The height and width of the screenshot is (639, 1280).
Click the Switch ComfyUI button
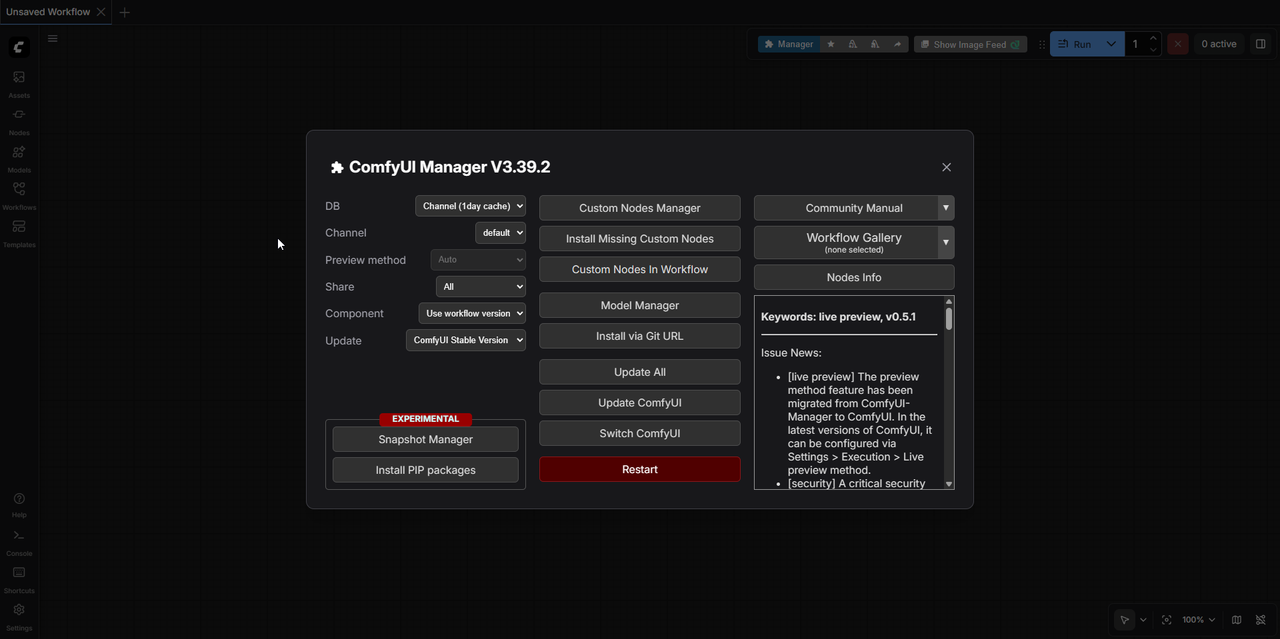tap(640, 433)
